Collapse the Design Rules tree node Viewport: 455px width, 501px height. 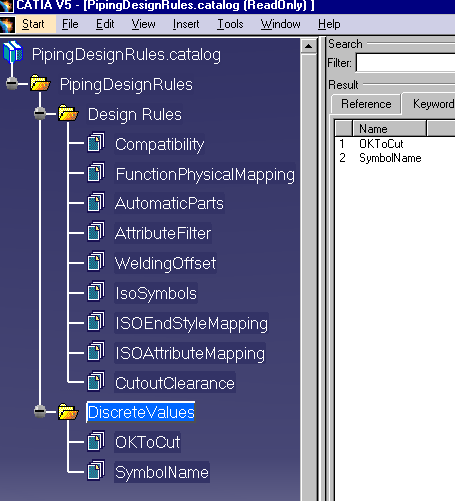40,113
